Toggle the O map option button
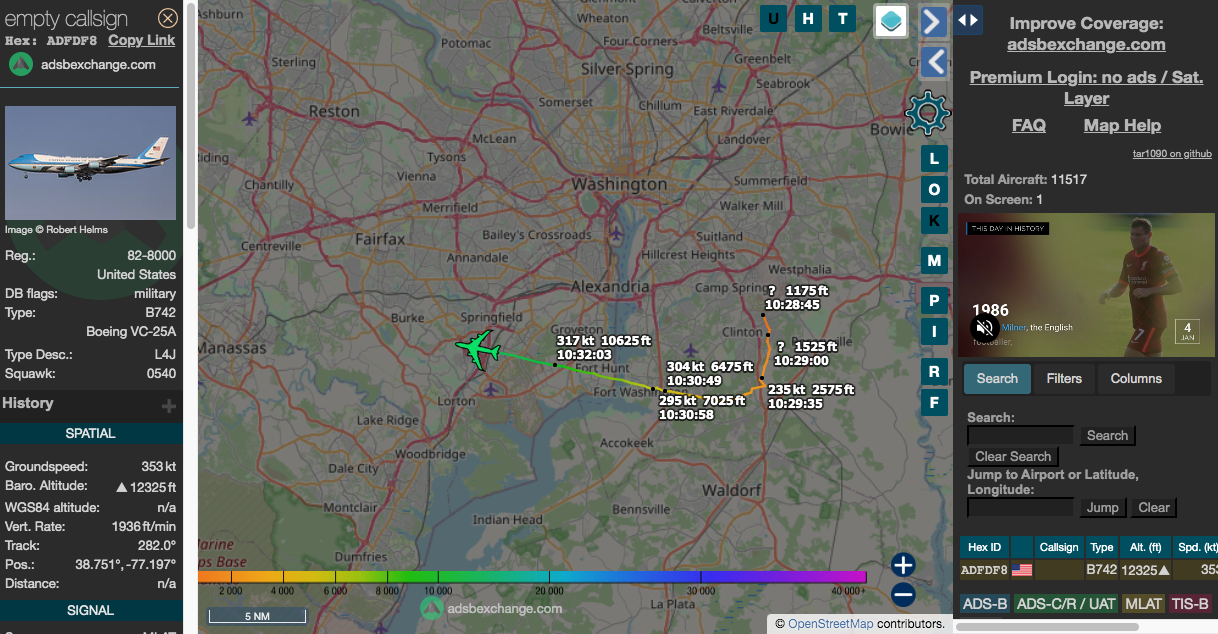 pos(934,189)
